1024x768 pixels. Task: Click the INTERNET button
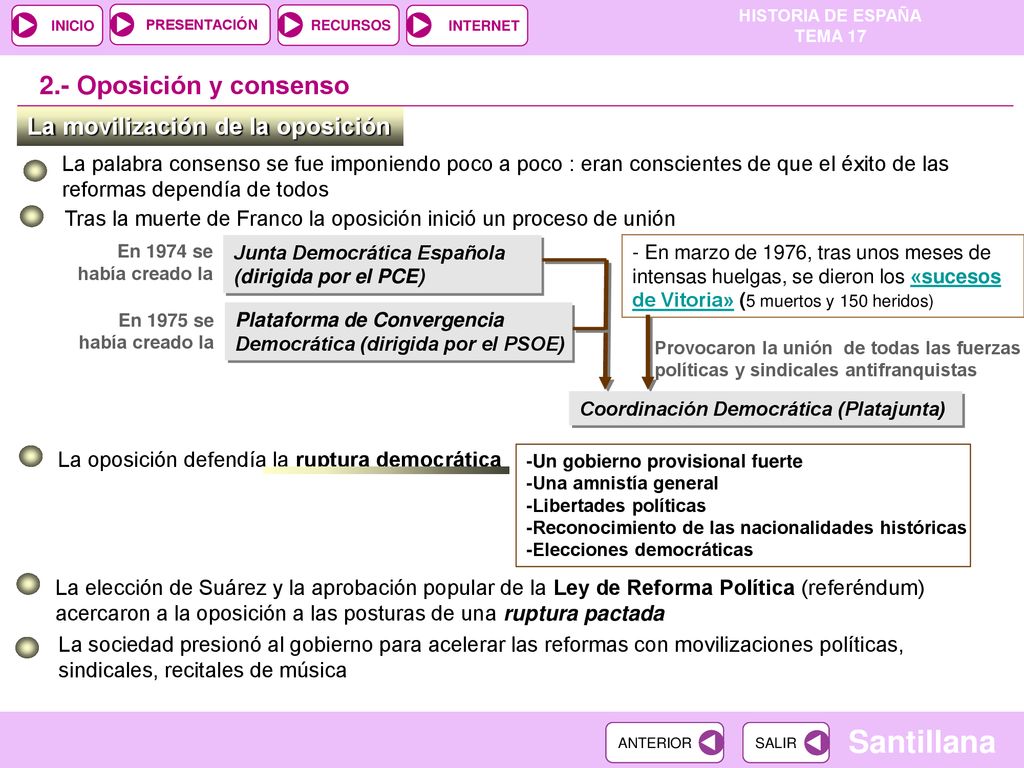tap(466, 25)
